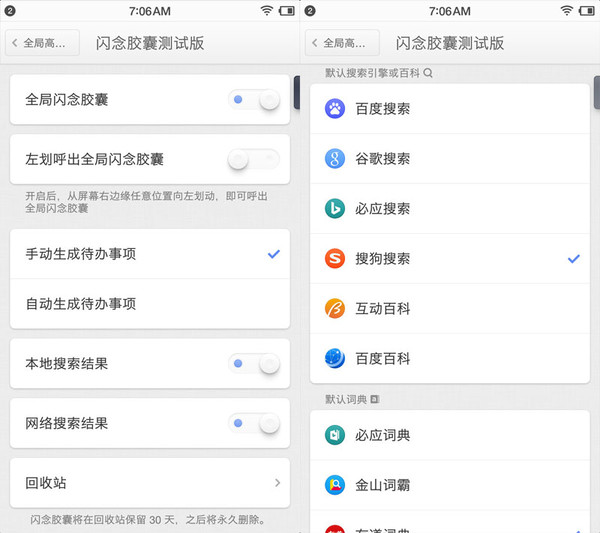
Task: Click the Sogou search icon
Action: [x=335, y=259]
